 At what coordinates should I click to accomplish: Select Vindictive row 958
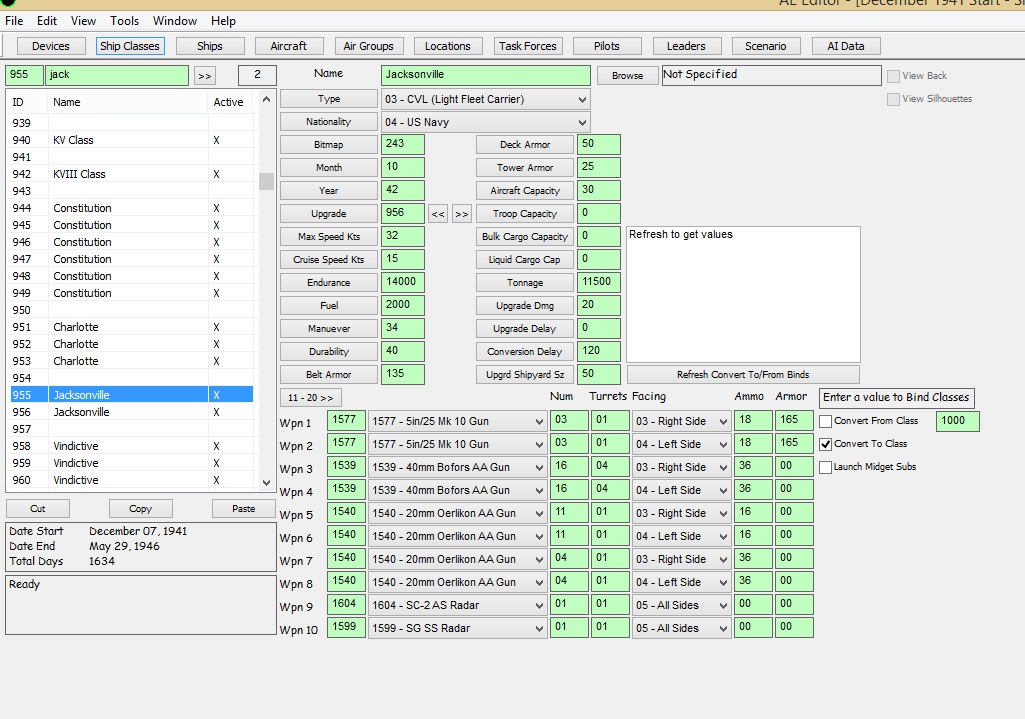(131, 446)
